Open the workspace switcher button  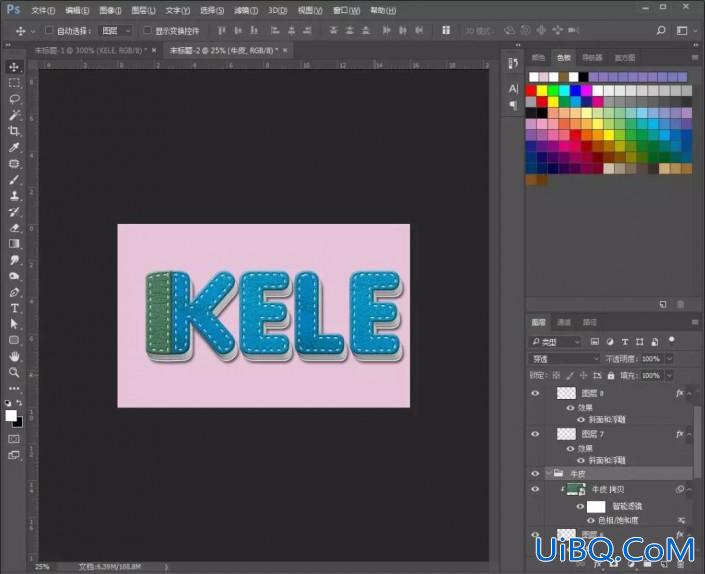(683, 31)
